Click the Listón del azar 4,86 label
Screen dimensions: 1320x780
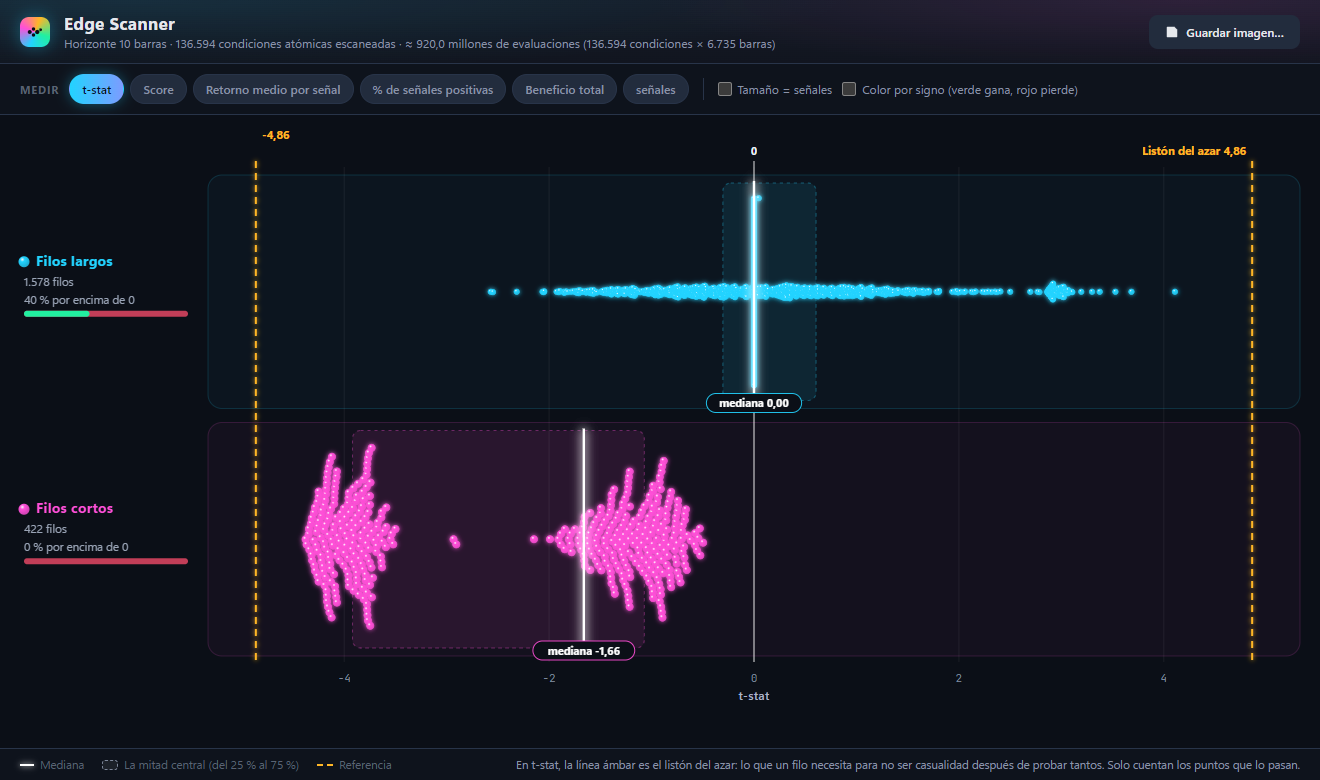point(1194,151)
